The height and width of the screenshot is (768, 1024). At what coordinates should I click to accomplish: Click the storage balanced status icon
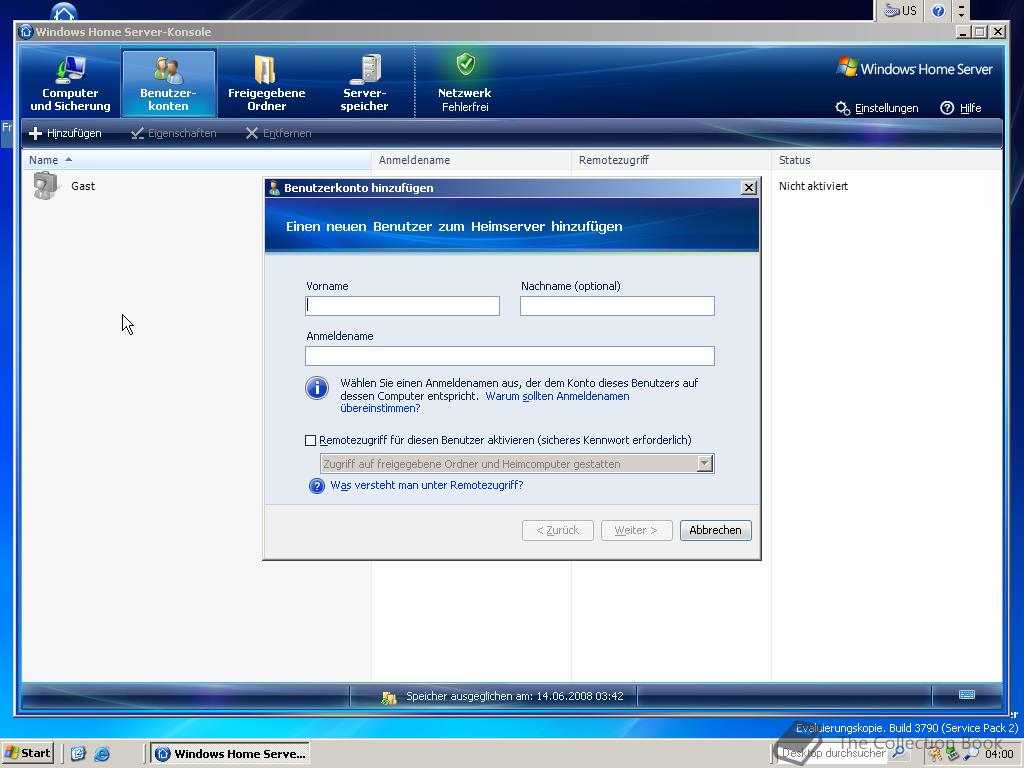tap(389, 697)
